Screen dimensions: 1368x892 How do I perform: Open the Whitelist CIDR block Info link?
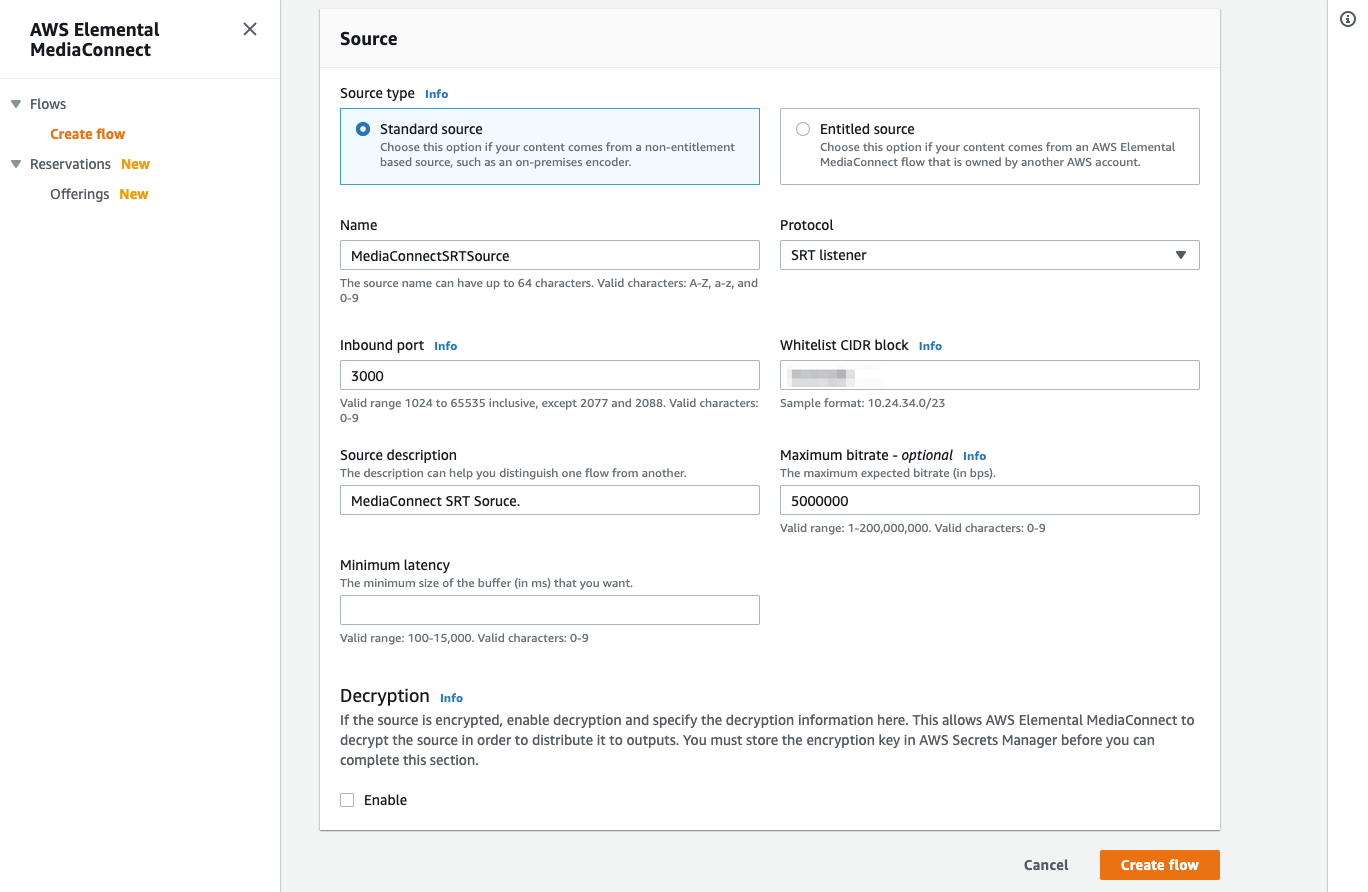(930, 345)
